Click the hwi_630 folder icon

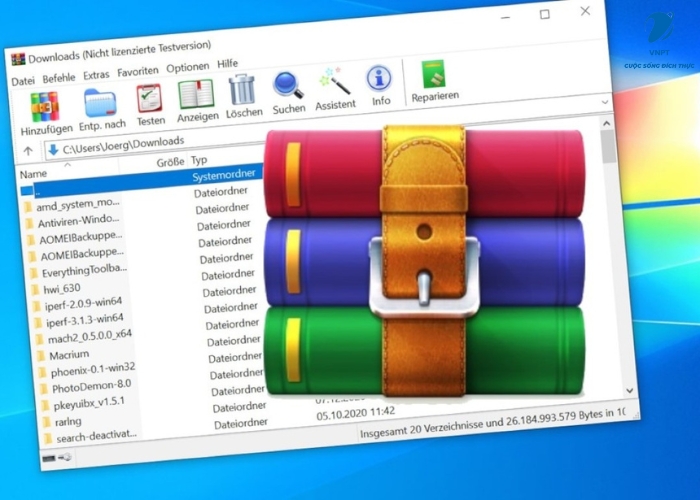point(35,290)
